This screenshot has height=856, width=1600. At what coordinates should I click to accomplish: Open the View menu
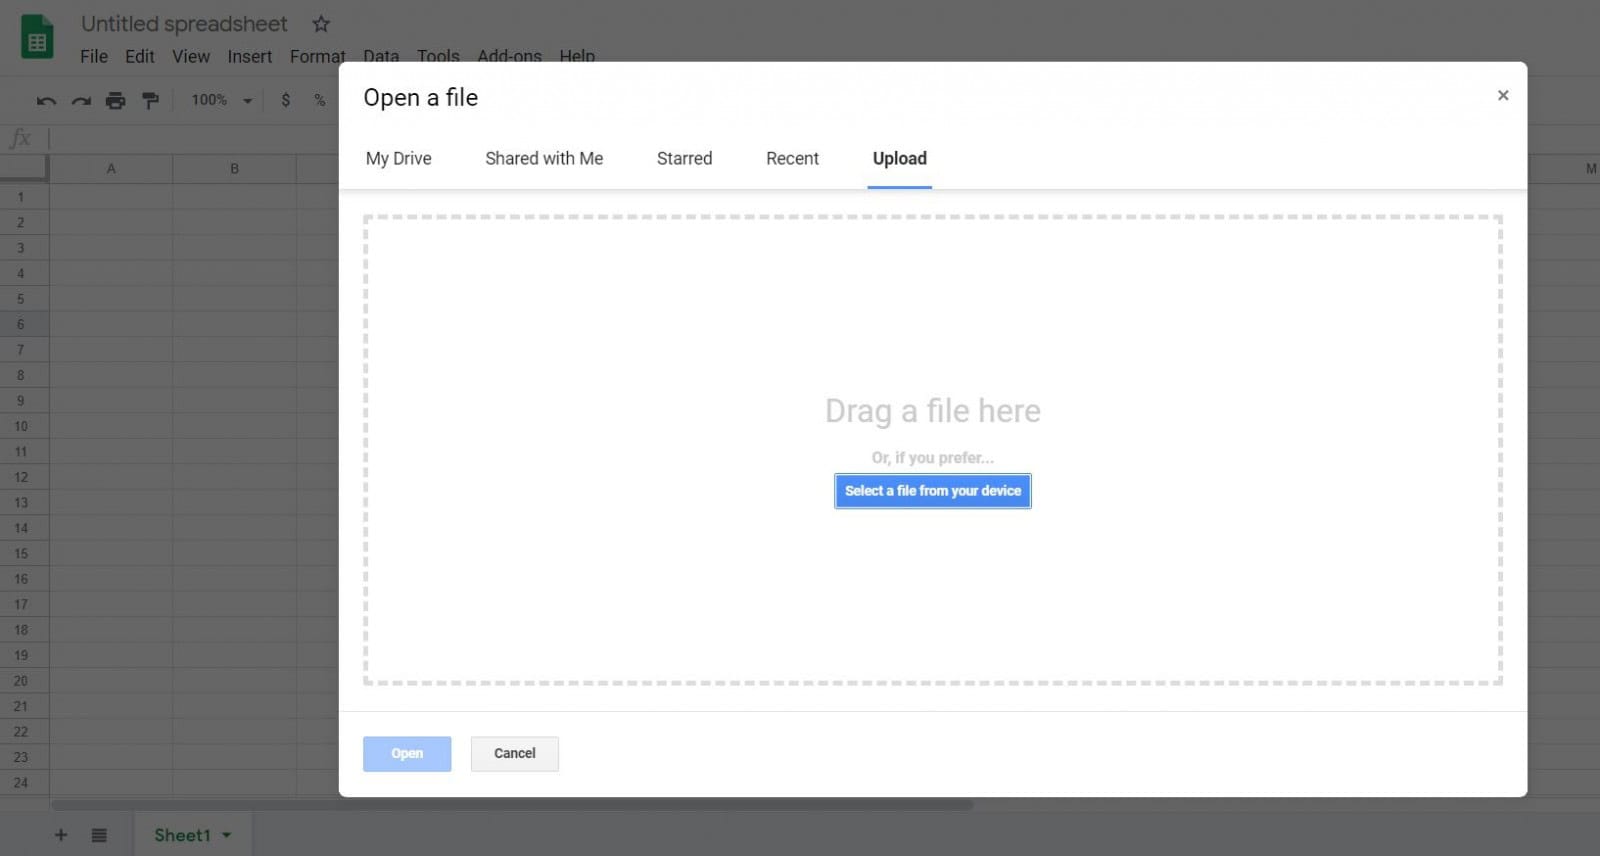click(191, 56)
